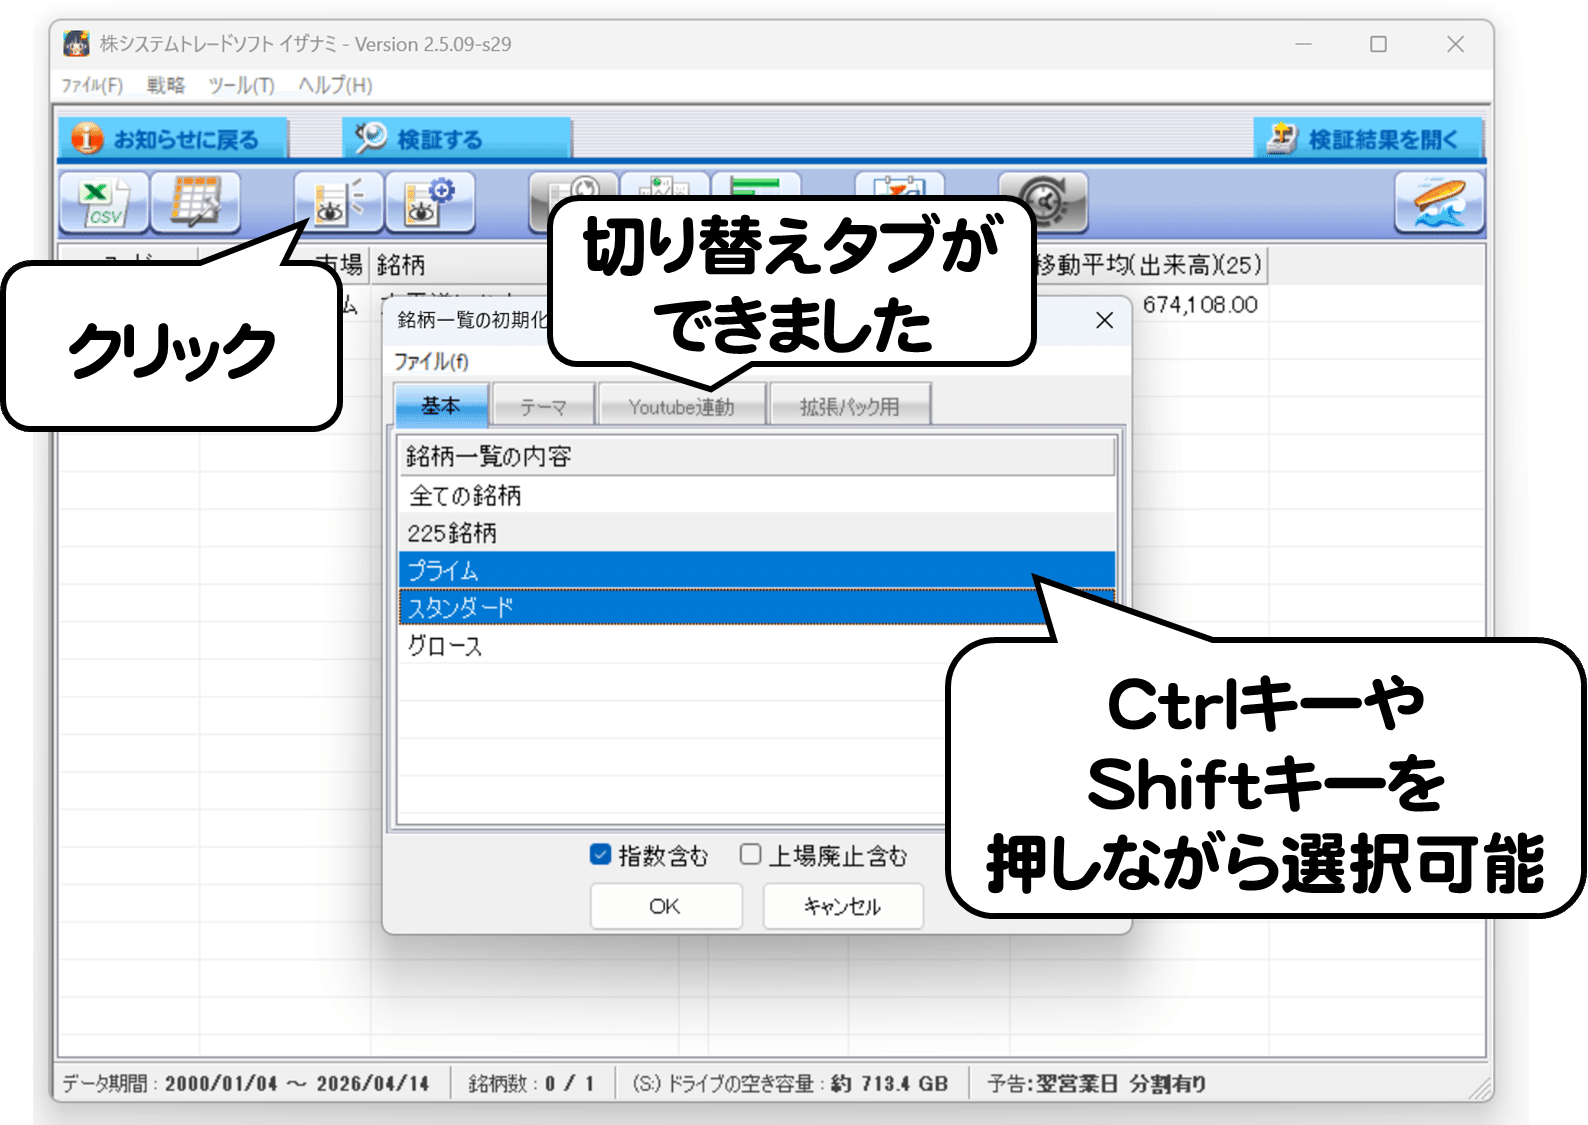
Task: Enable the 上場廃止含む checkbox
Action: tap(750, 855)
